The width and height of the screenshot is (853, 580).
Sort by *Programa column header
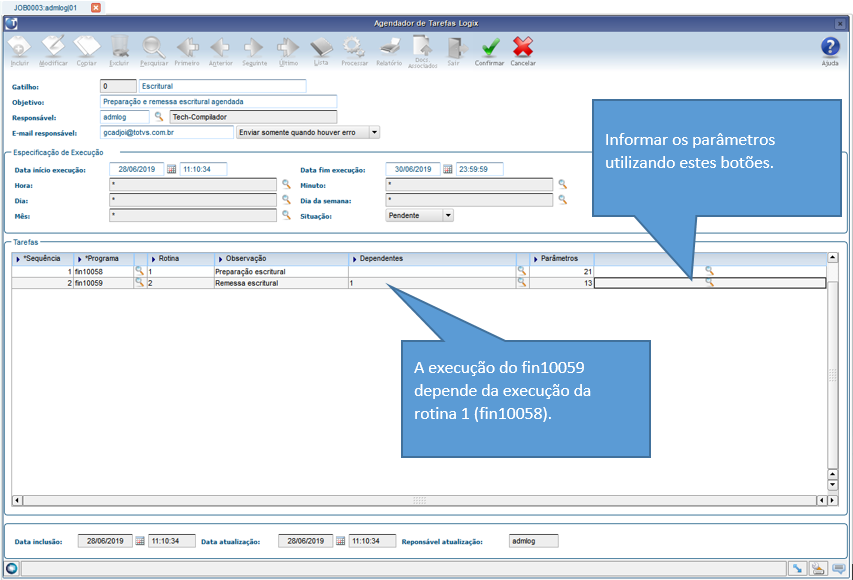[103, 258]
